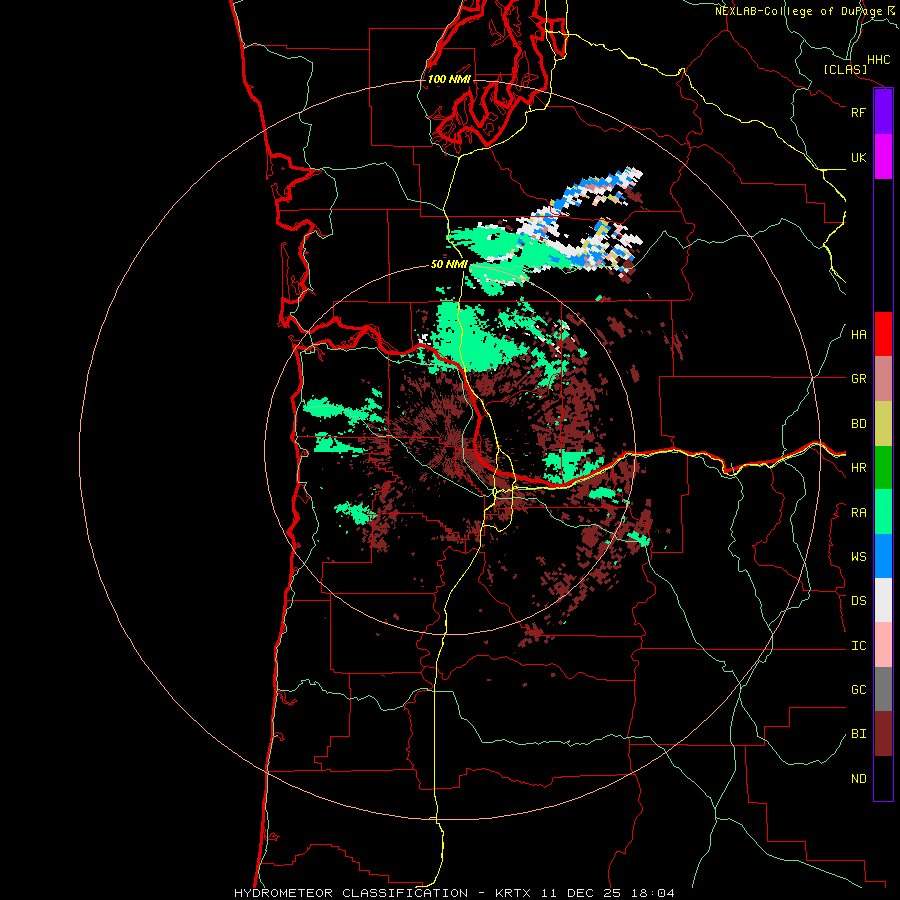The width and height of the screenshot is (900, 900).
Task: Click the BD legend label
Action: [858, 424]
